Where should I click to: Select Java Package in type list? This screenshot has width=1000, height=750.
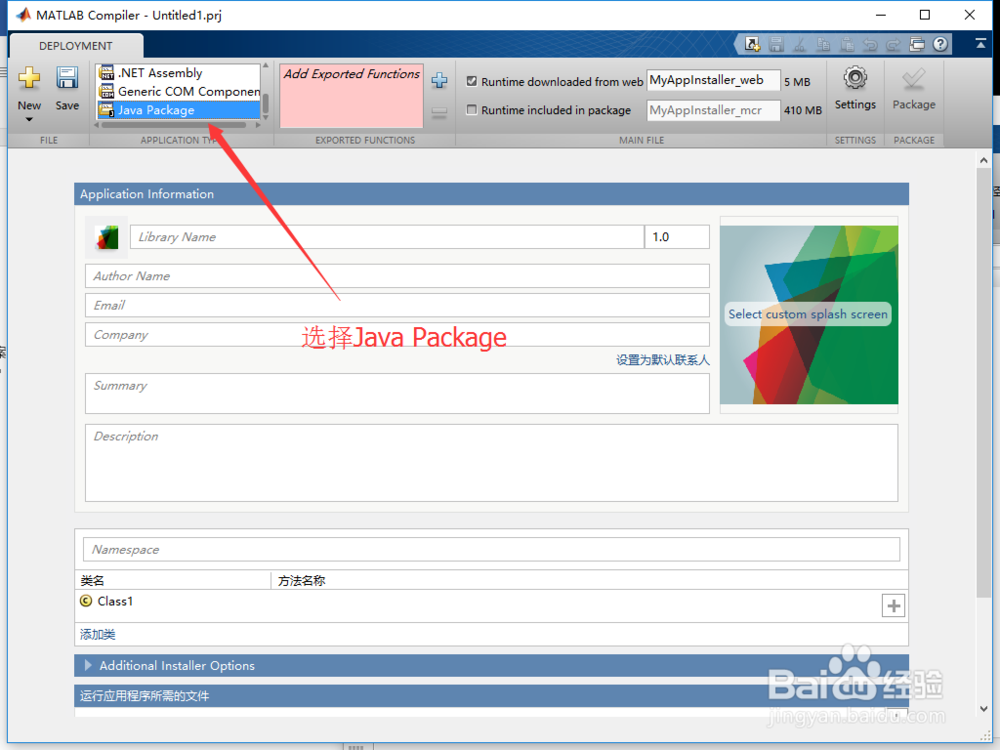pos(179,110)
